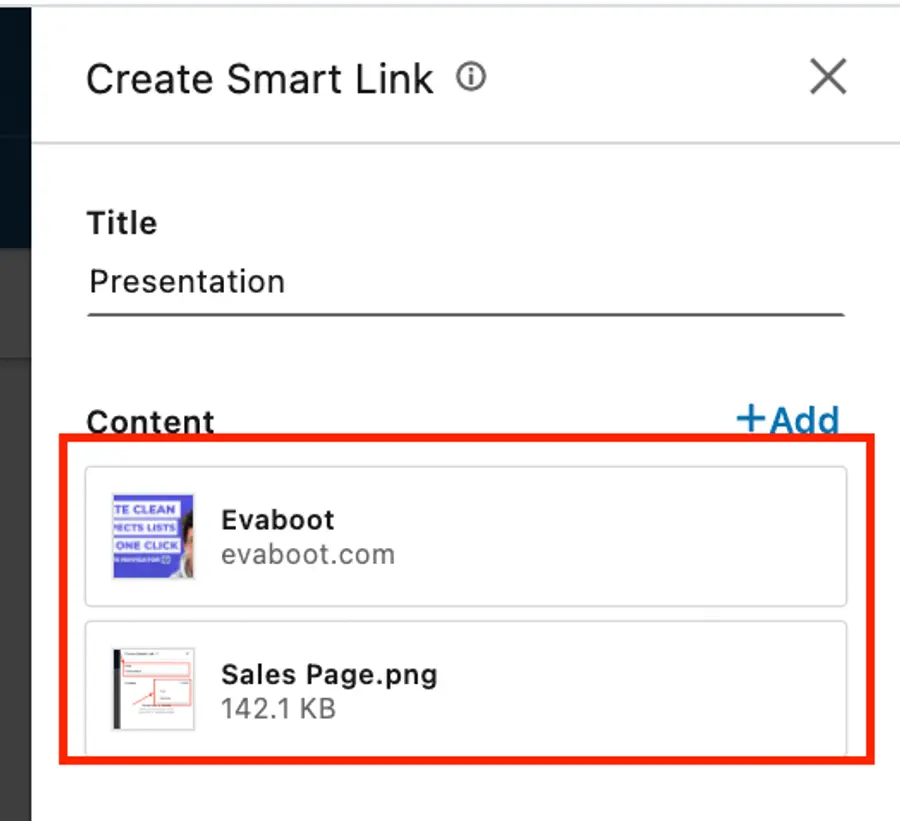Click the evaboot.com link text

[309, 554]
